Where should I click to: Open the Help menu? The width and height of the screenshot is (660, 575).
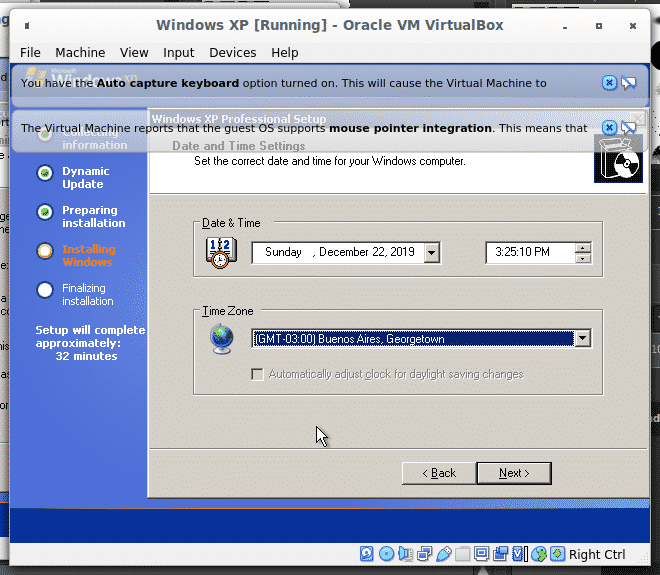click(285, 53)
